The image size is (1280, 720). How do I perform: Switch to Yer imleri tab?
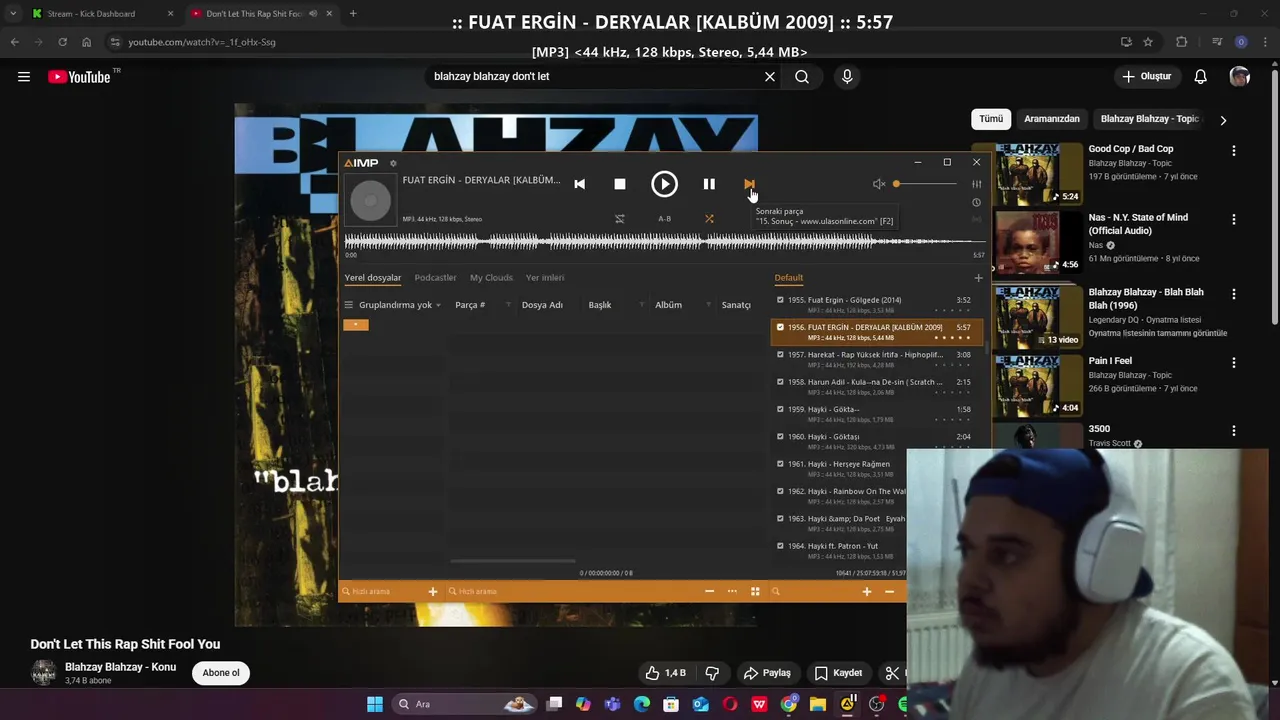pos(545,278)
